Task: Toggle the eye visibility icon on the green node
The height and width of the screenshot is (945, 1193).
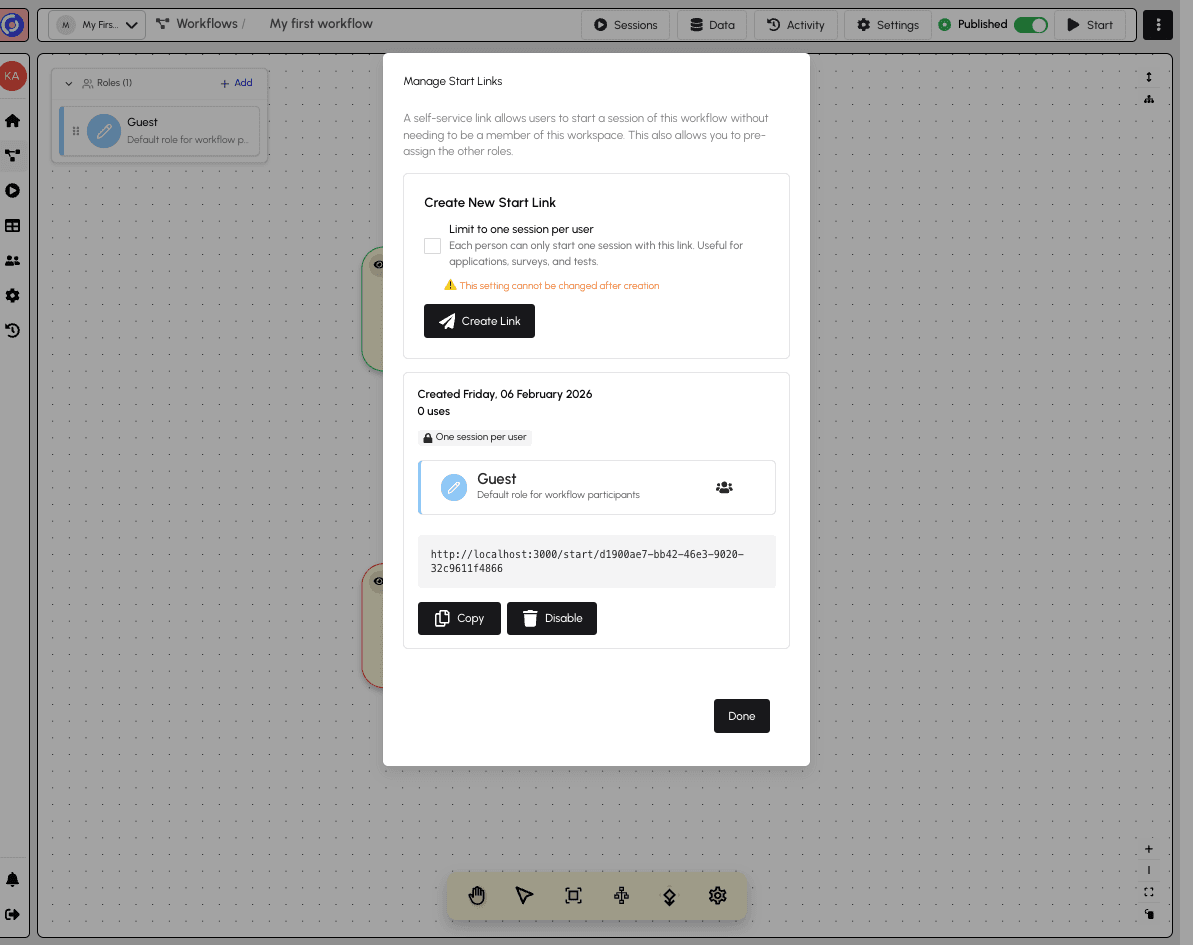Action: click(379, 265)
